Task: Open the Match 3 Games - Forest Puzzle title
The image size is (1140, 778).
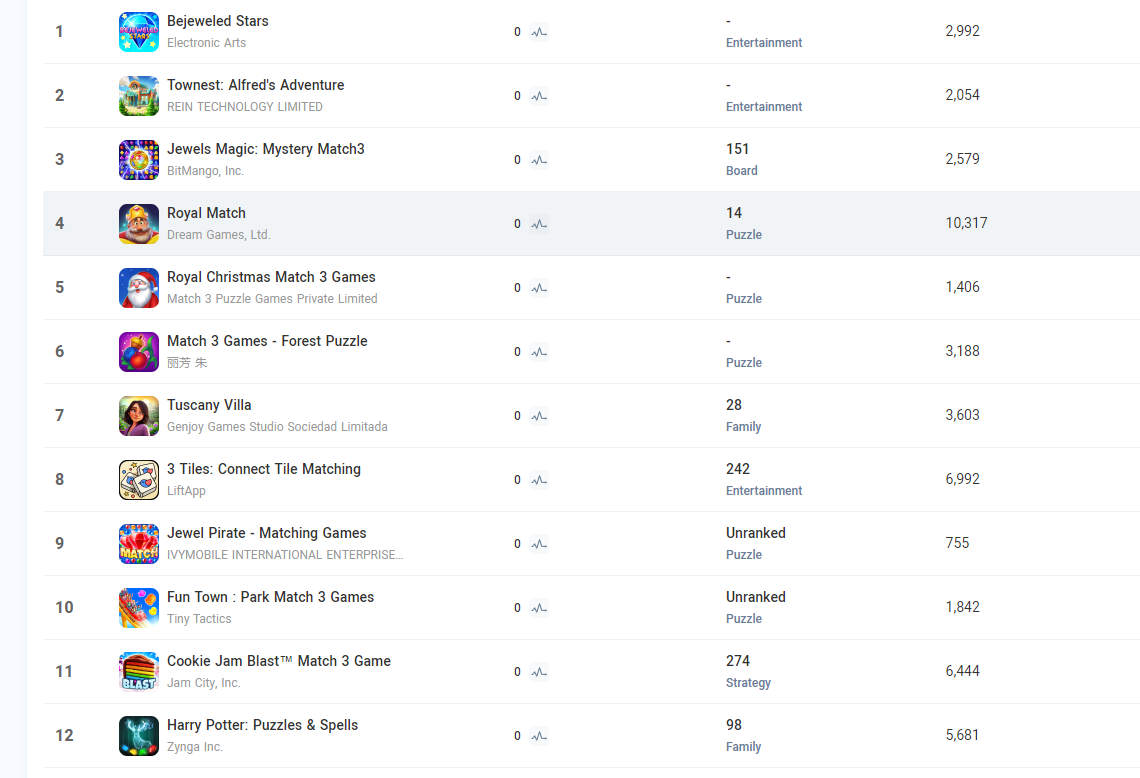Action: 267,341
